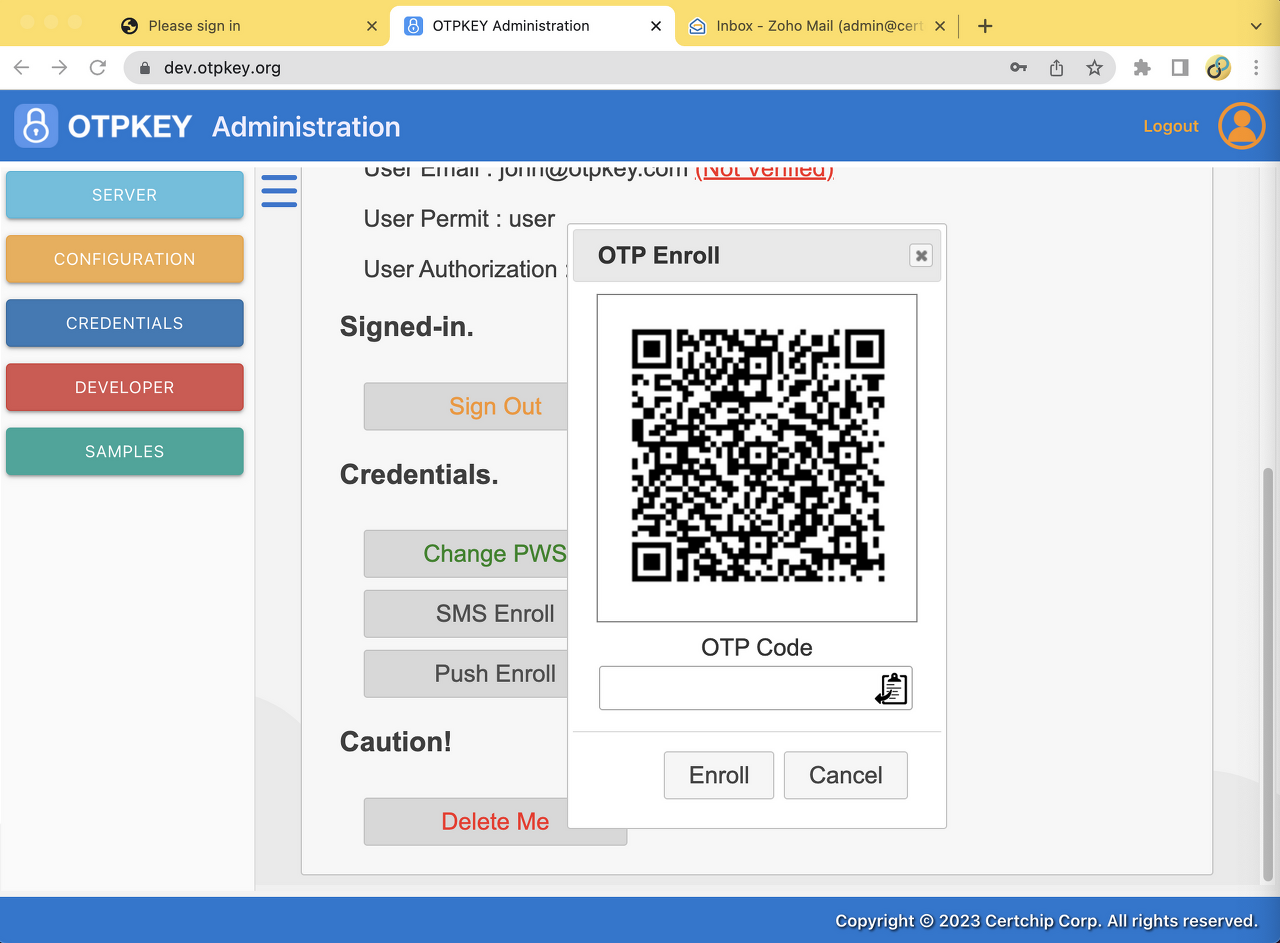Reload the page with refresh icon
Viewport: 1280px width, 943px height.
(98, 67)
